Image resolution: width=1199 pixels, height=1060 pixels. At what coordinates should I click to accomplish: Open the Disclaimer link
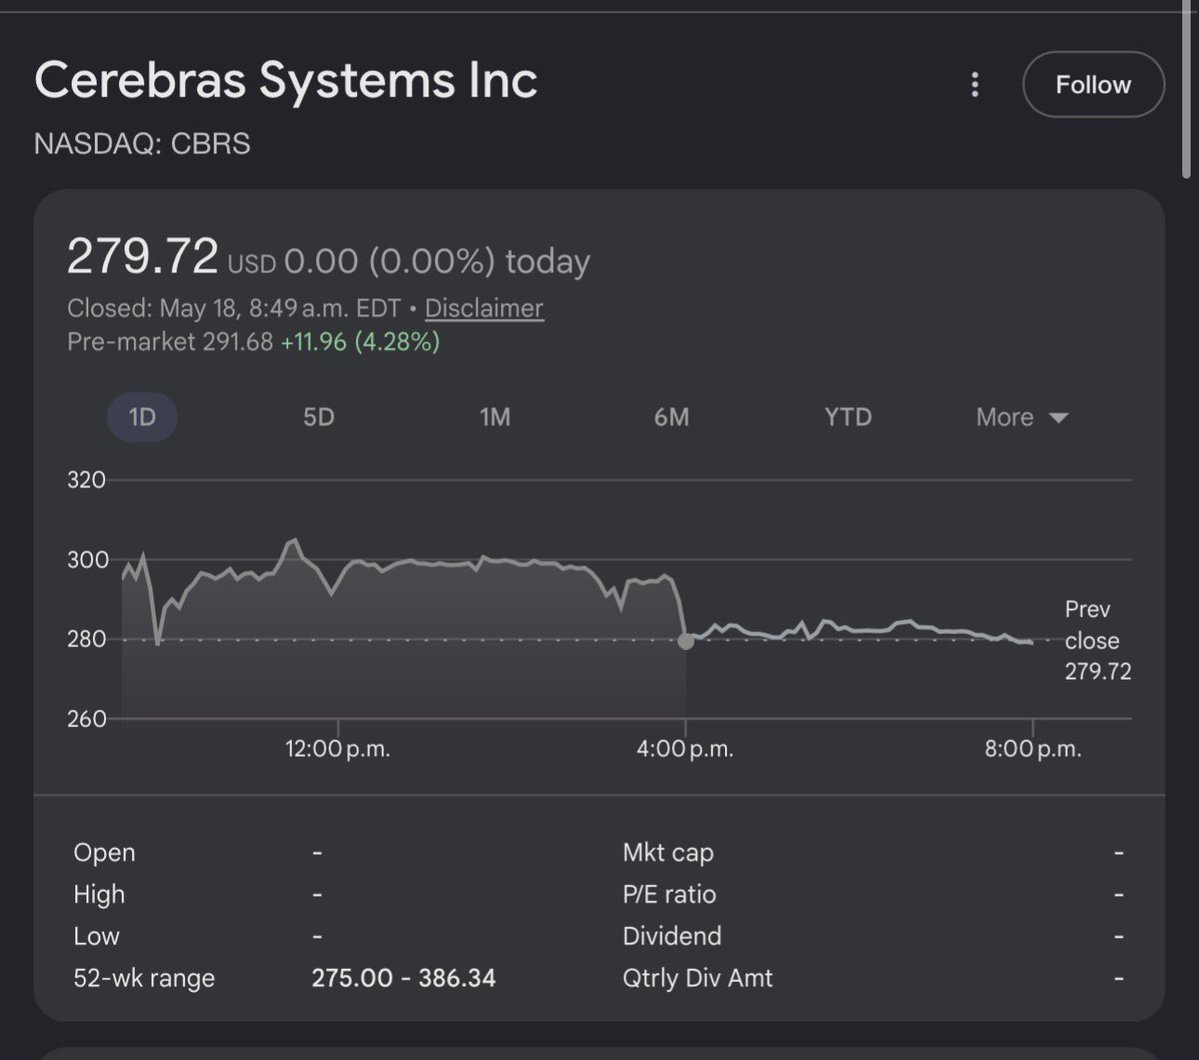point(484,308)
